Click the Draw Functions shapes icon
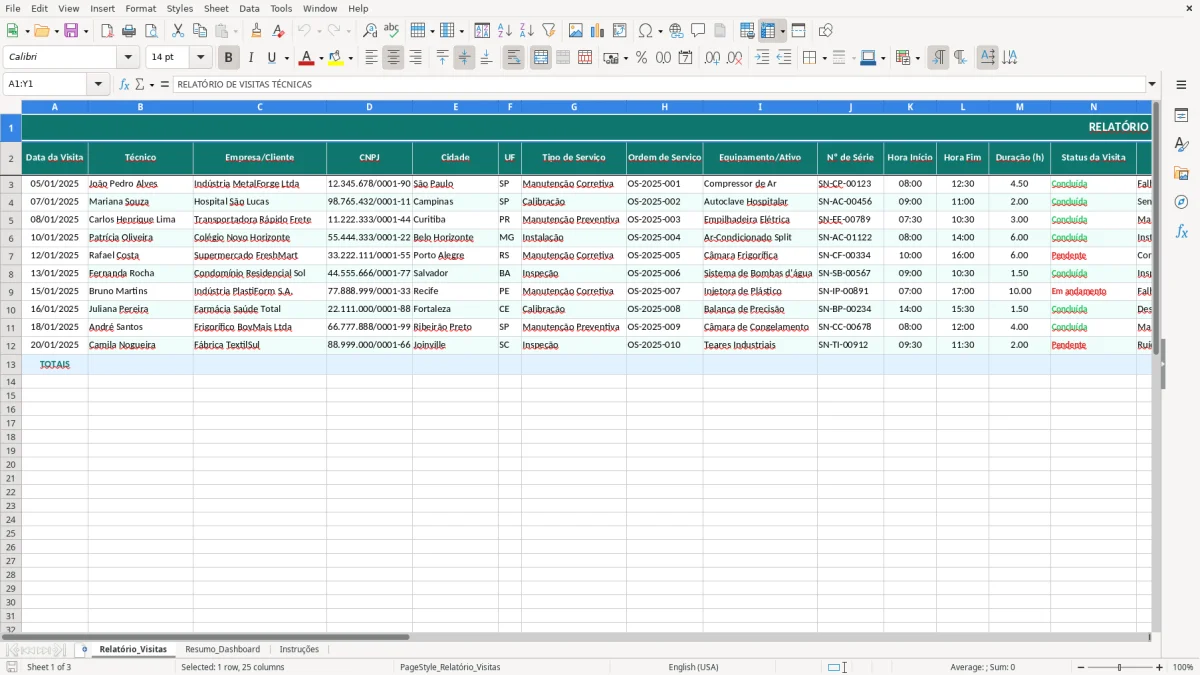This screenshot has height=675, width=1200. point(825,31)
